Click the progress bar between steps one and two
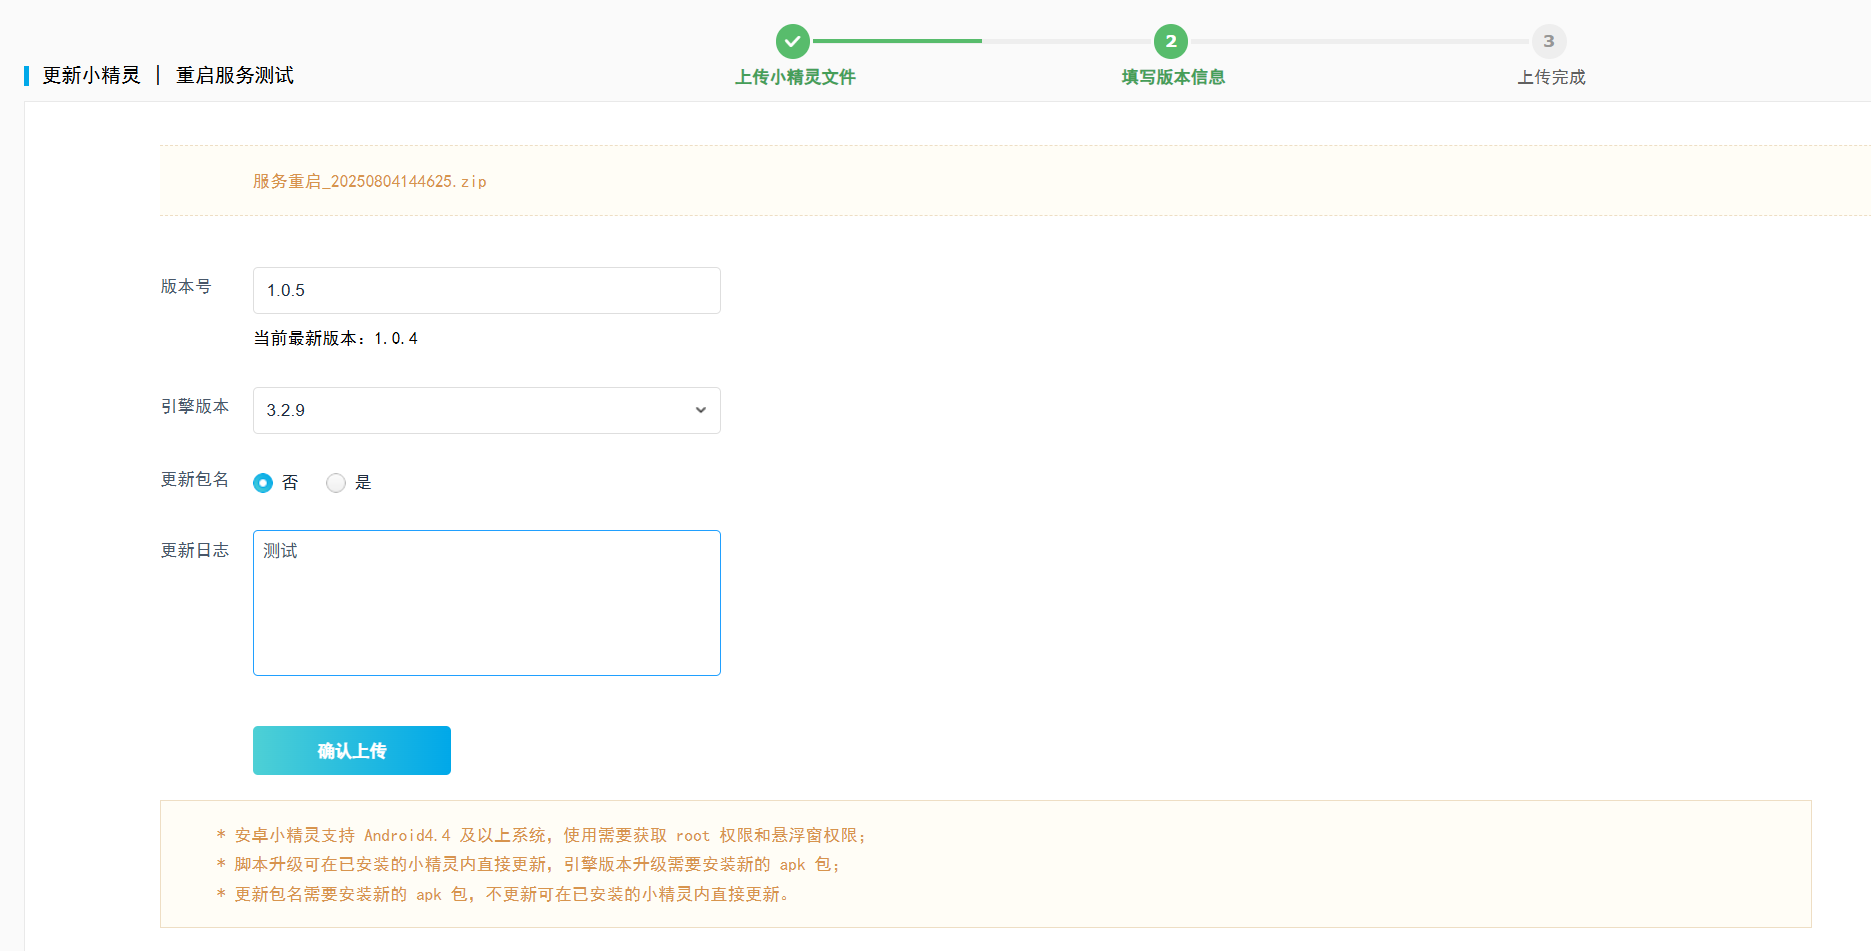 tap(982, 41)
